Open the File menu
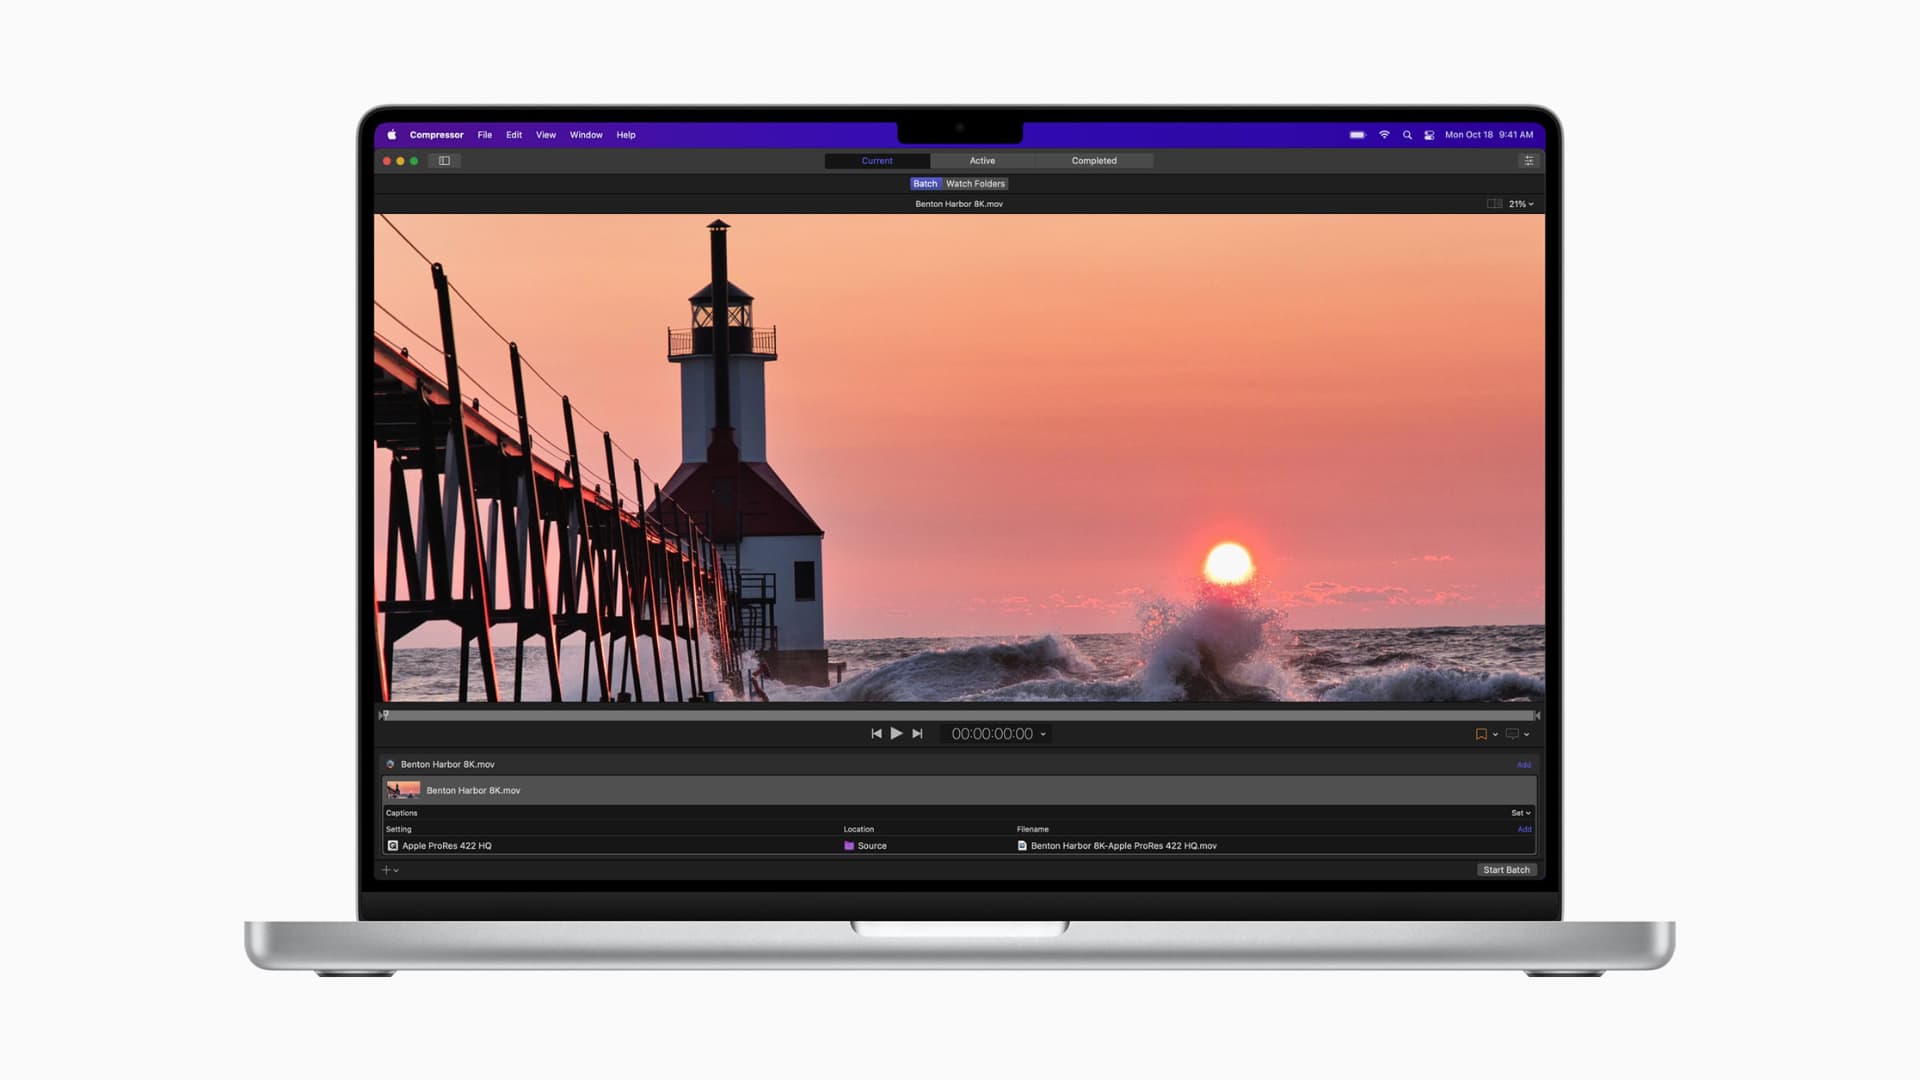Image resolution: width=1920 pixels, height=1080 pixels. point(484,135)
